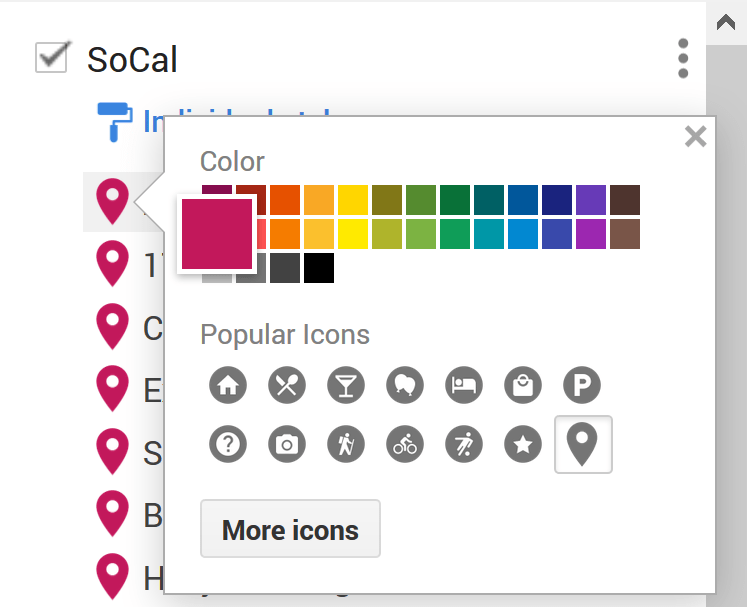Pick the yellow color swatch
Screen dimensions: 747x607
353,234
